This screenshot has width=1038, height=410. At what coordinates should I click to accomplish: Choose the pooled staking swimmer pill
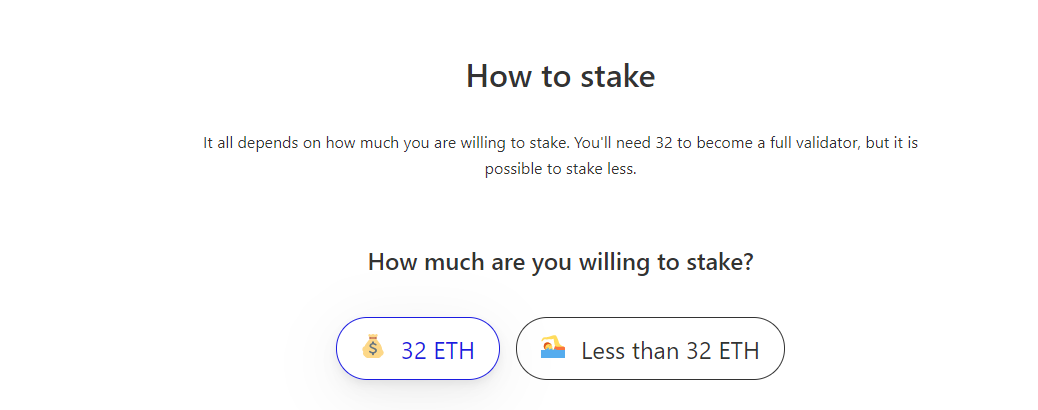click(650, 348)
